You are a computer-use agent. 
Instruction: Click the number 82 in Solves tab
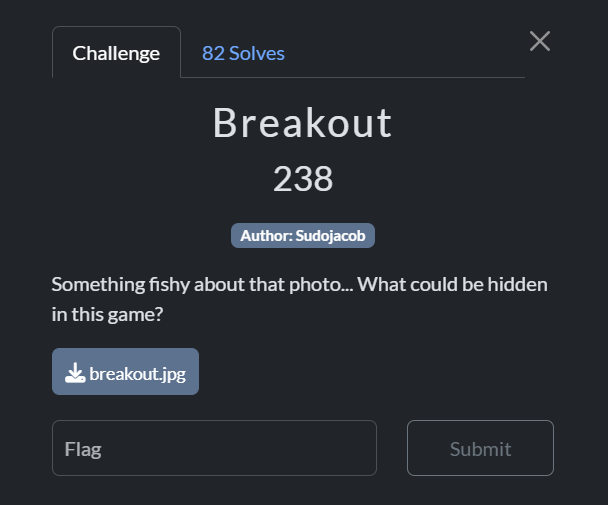click(x=213, y=53)
